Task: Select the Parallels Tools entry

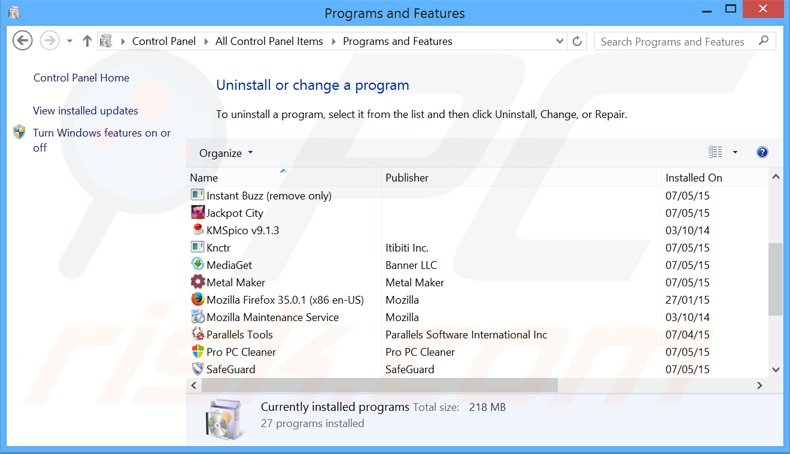Action: click(x=239, y=335)
